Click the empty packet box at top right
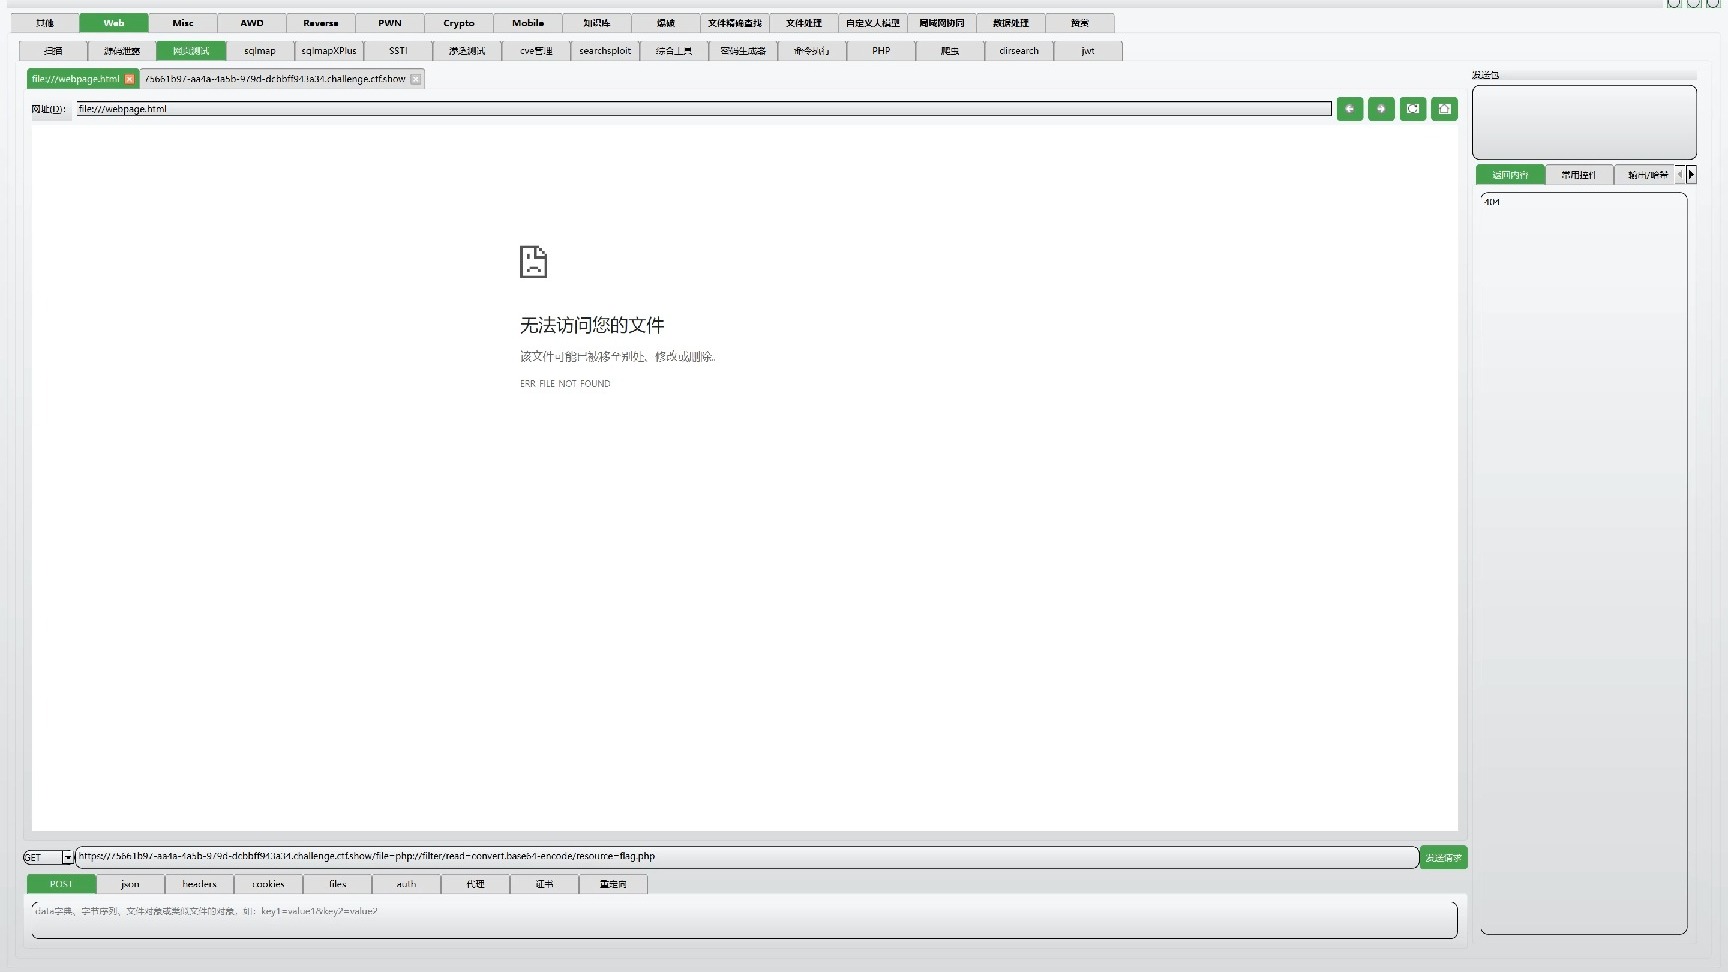Screen dimensions: 1728x972 pos(1584,122)
